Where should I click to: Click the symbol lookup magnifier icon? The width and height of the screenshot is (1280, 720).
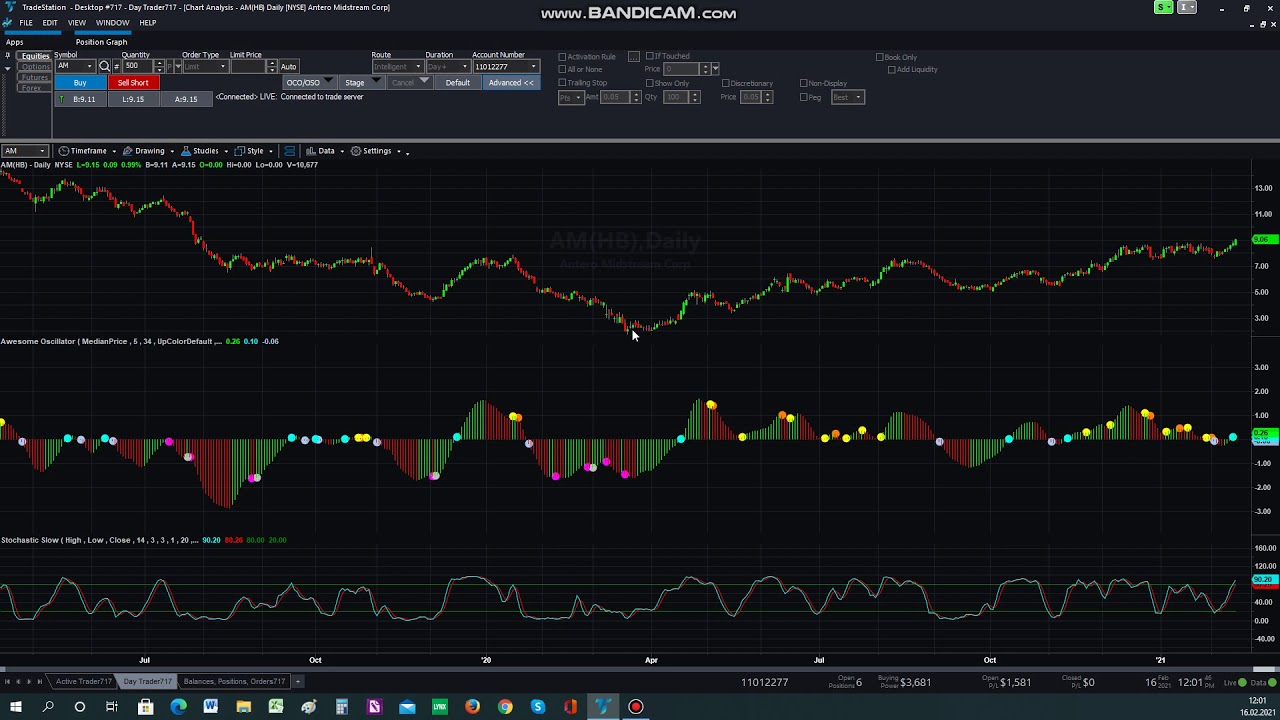coord(104,66)
